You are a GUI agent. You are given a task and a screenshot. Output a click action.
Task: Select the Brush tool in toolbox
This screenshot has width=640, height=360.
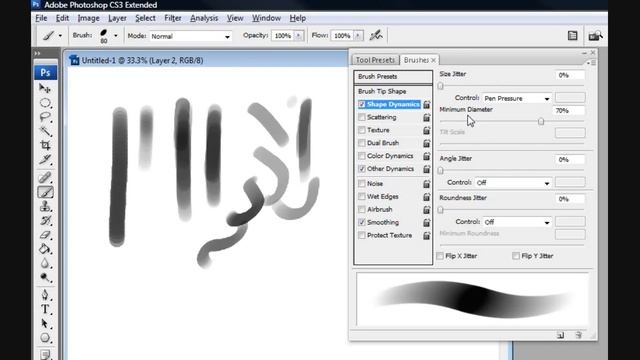coord(45,192)
